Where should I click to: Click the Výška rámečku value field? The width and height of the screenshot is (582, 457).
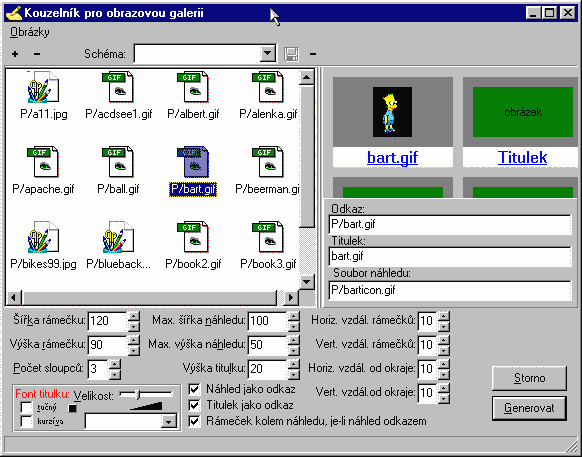[x=108, y=345]
